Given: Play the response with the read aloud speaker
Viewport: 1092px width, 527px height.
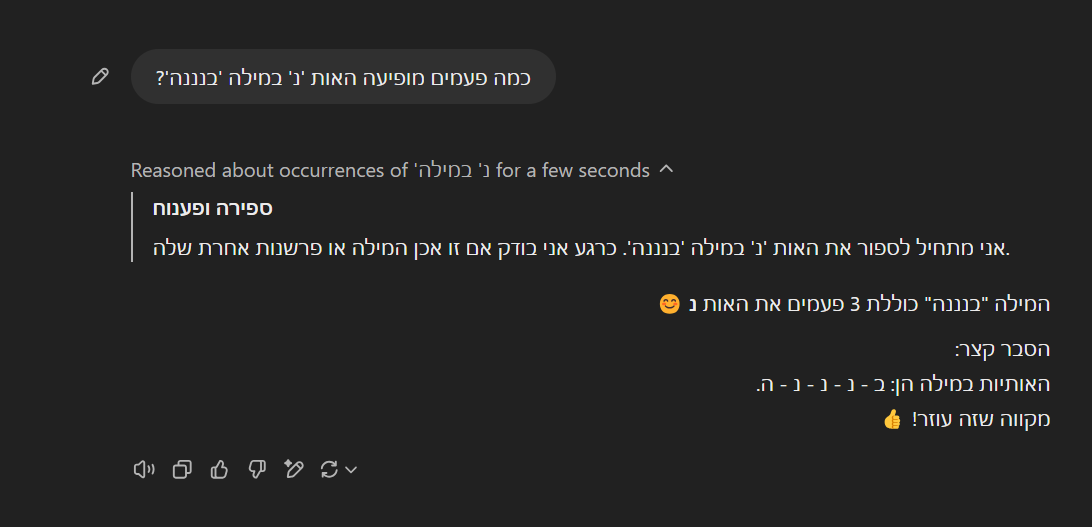Looking at the screenshot, I should point(144,469).
